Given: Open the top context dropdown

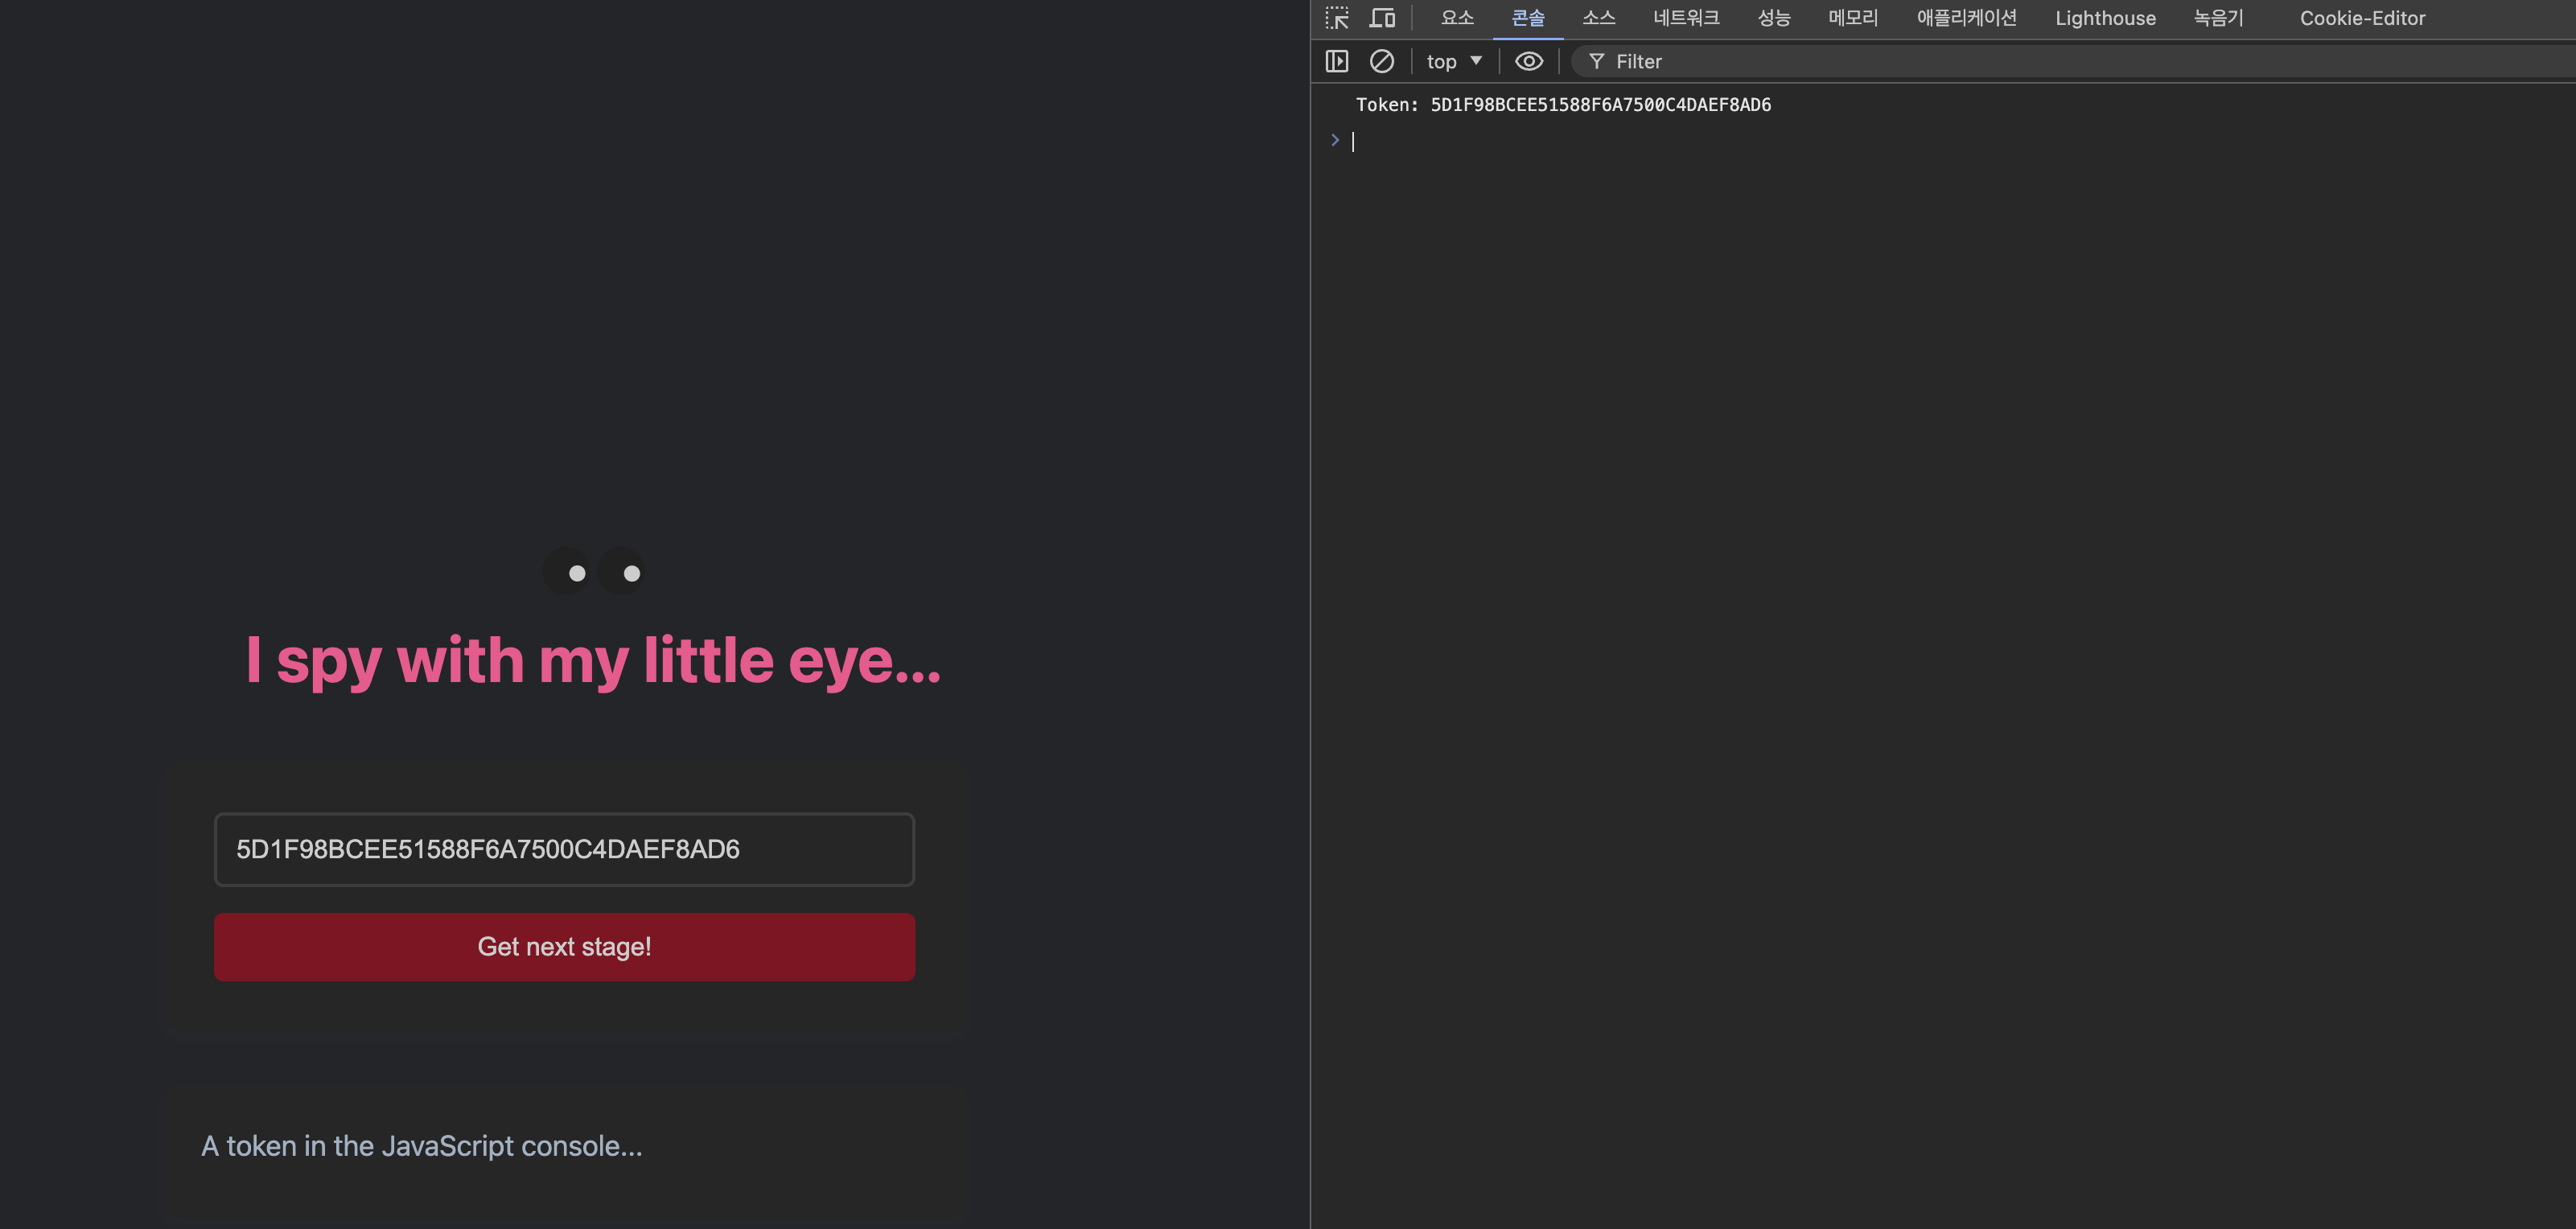Looking at the screenshot, I should (x=1454, y=61).
